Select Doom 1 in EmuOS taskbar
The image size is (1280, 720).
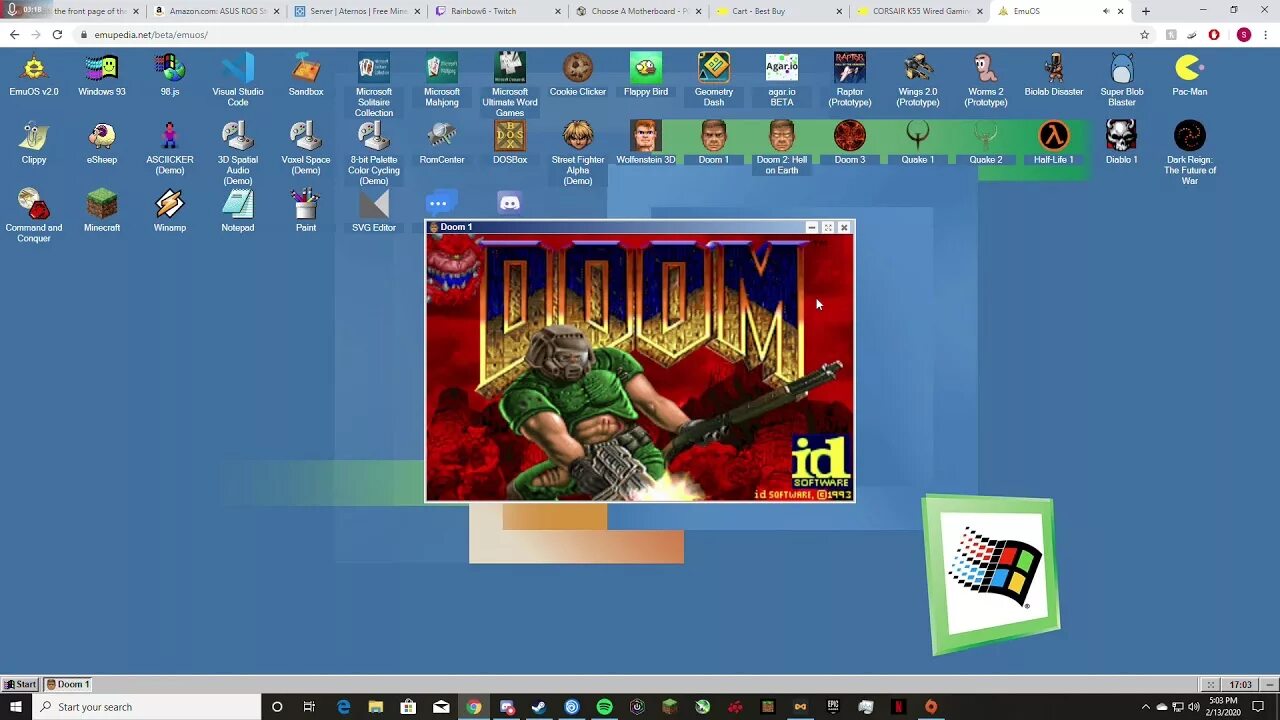[68, 684]
